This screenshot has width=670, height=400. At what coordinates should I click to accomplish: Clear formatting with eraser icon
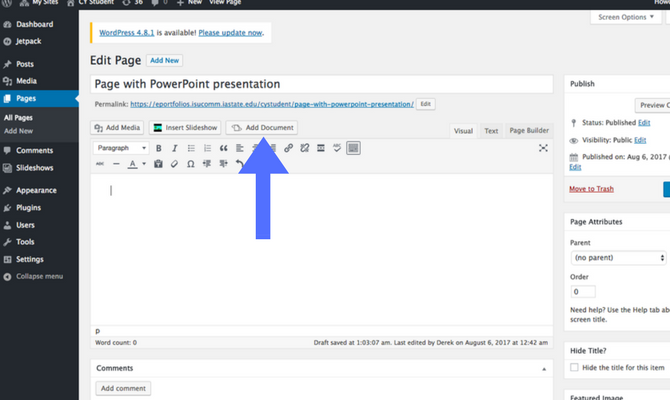(174, 164)
